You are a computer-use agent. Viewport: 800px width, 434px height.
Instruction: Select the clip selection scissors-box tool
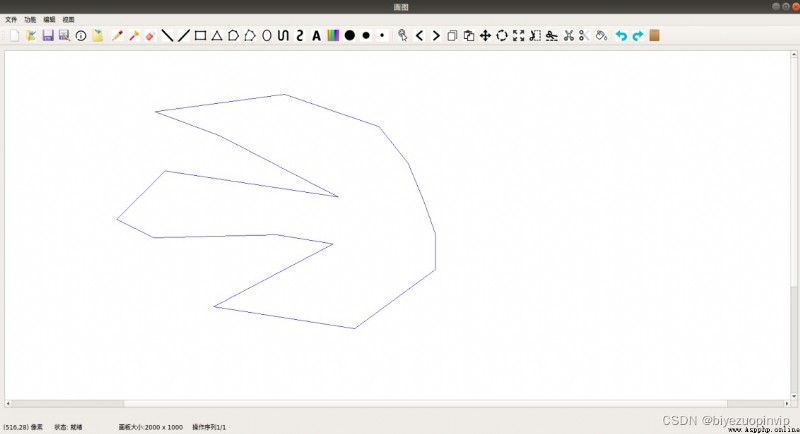535,36
